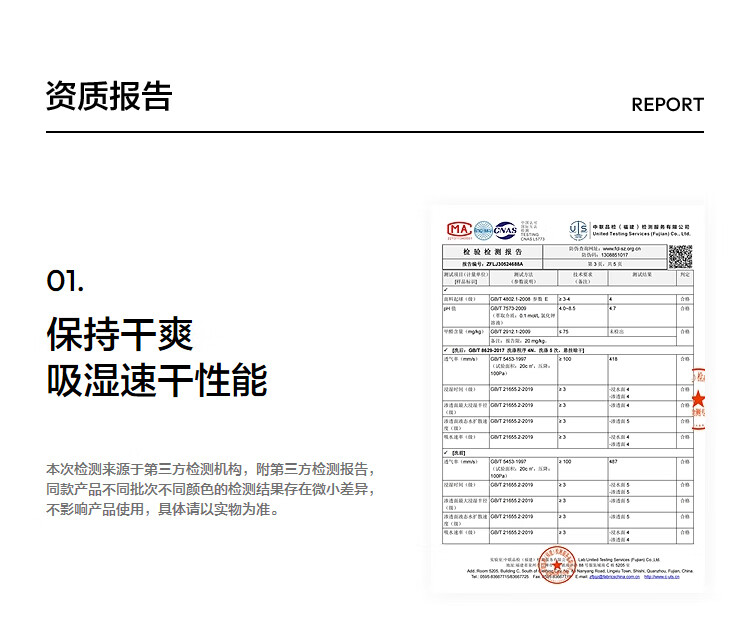Click the 不影响产品使用 disclaimer line
Image resolution: width=750 pixels, height=628 pixels.
pyautogui.click(x=163, y=509)
